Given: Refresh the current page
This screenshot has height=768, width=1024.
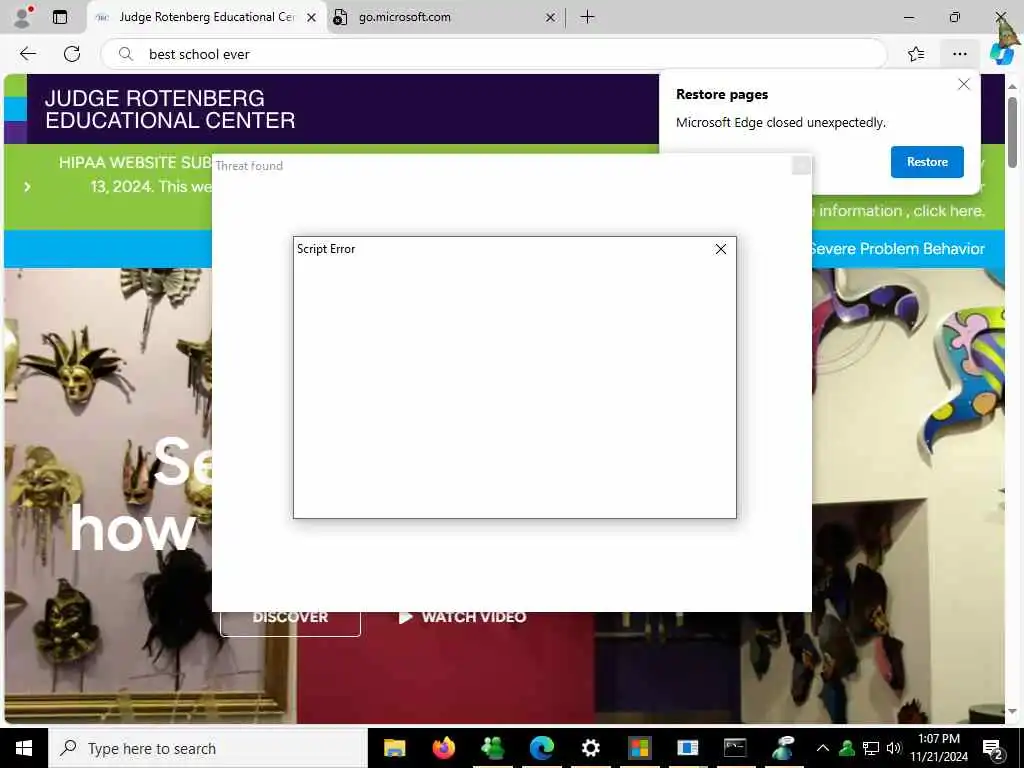Looking at the screenshot, I should pos(72,54).
